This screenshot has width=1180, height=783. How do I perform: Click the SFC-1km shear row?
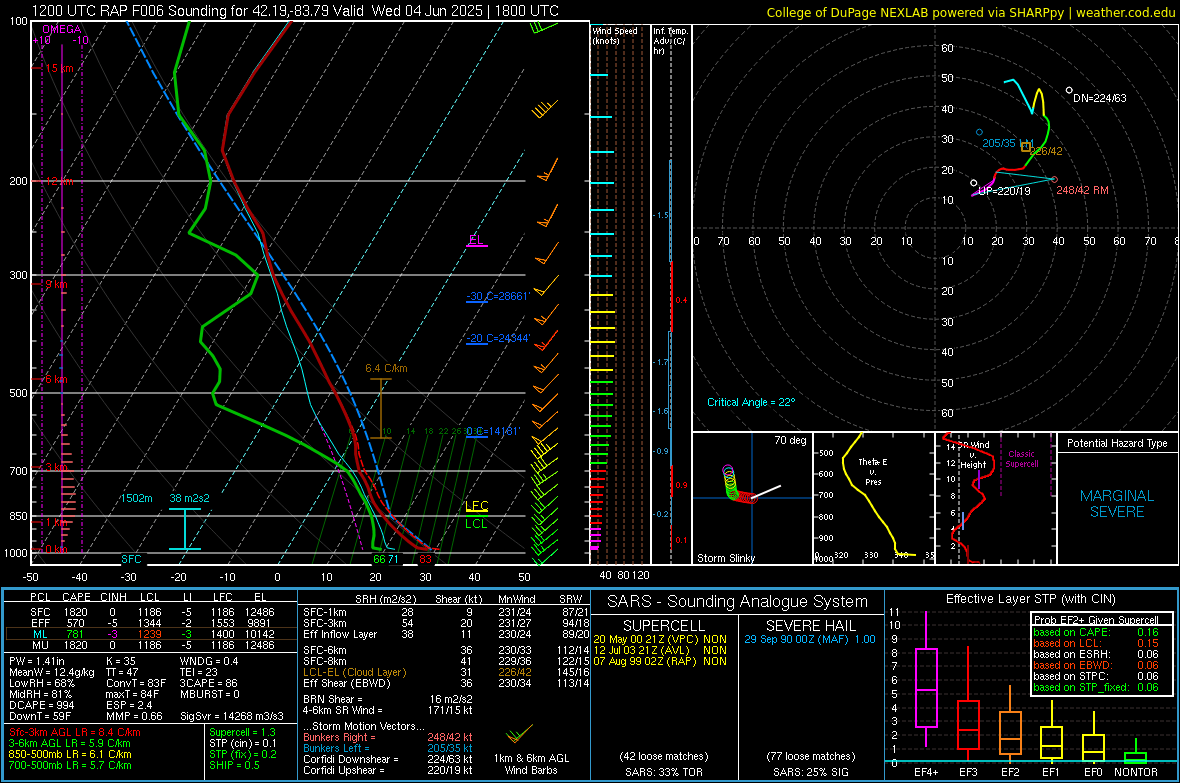click(446, 612)
